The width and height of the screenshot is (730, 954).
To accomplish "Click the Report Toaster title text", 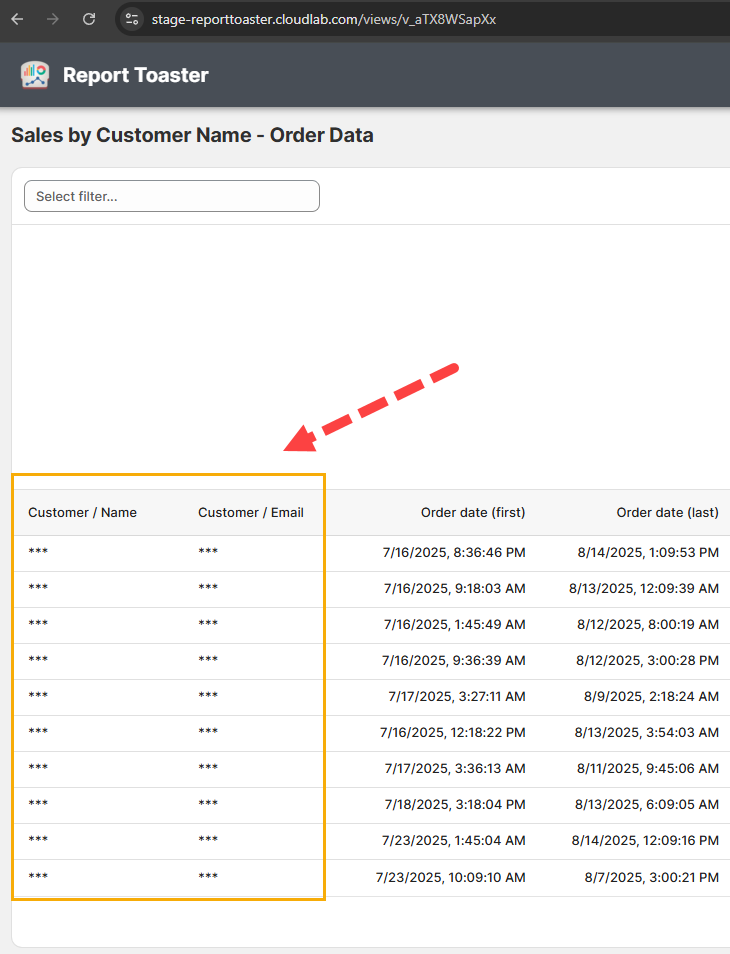I will point(135,75).
